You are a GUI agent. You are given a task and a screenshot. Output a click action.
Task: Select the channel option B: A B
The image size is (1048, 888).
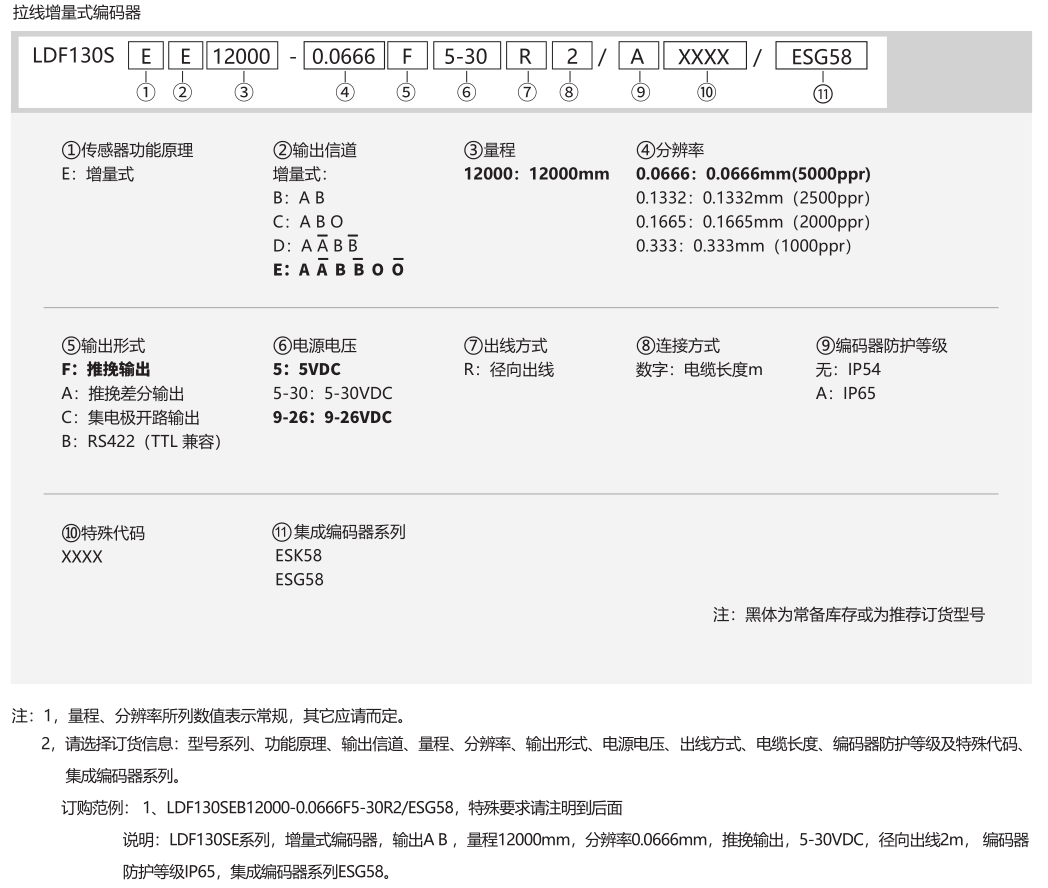click(299, 198)
